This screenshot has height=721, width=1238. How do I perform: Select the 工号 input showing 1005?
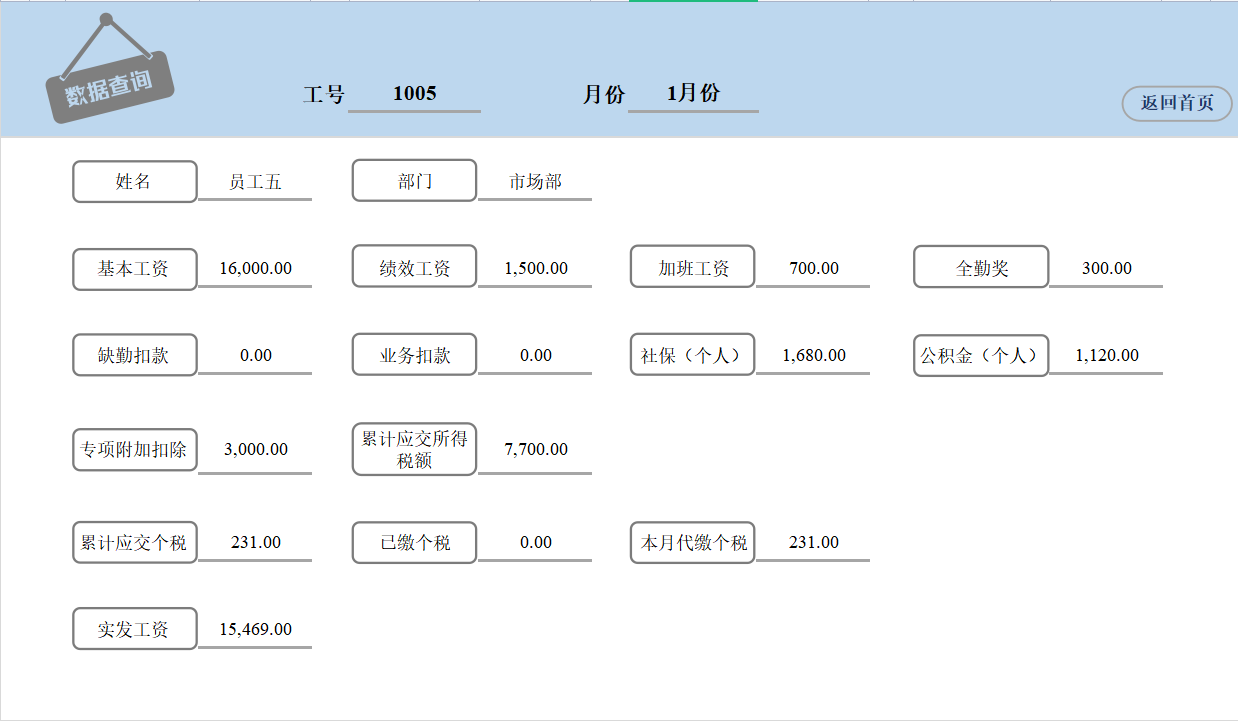pos(413,93)
